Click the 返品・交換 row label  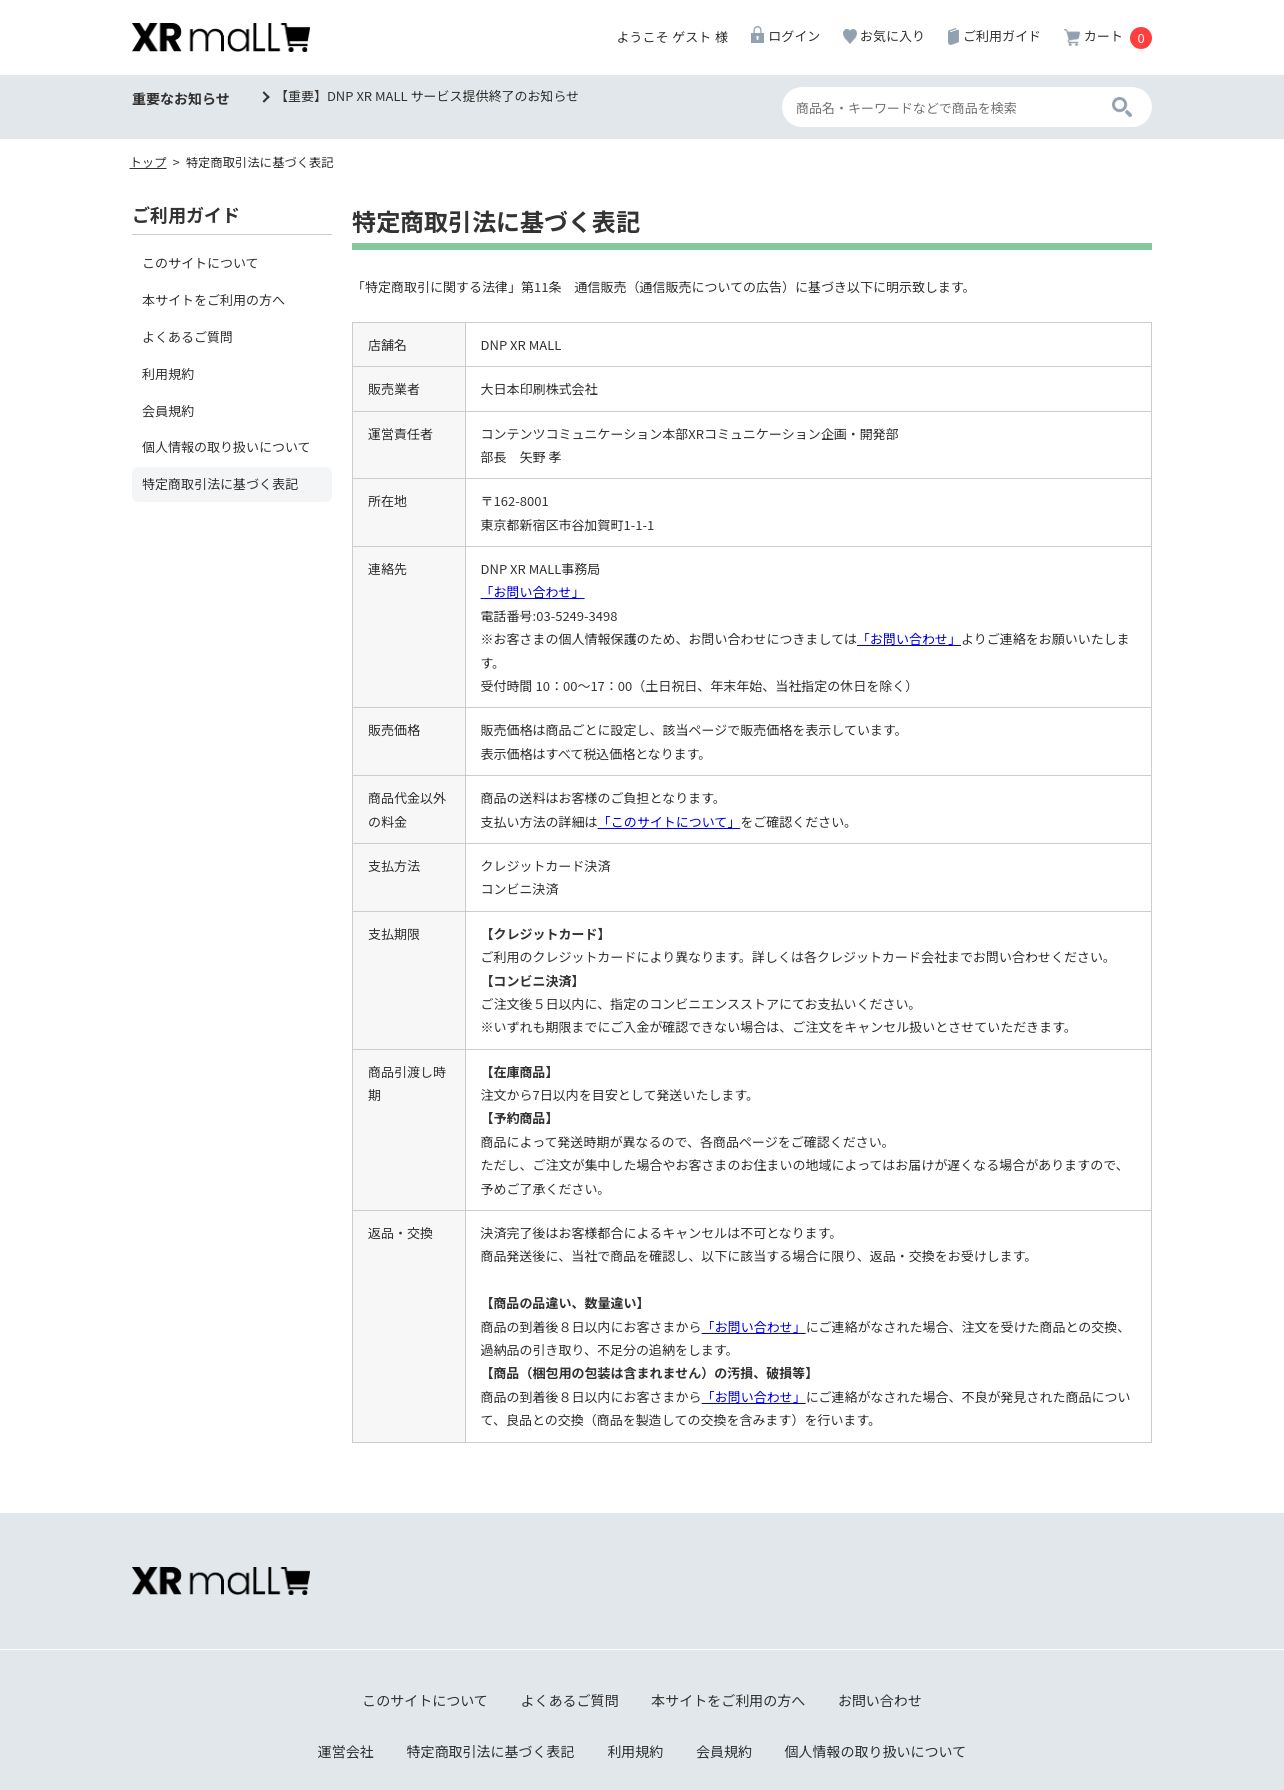click(x=400, y=1233)
